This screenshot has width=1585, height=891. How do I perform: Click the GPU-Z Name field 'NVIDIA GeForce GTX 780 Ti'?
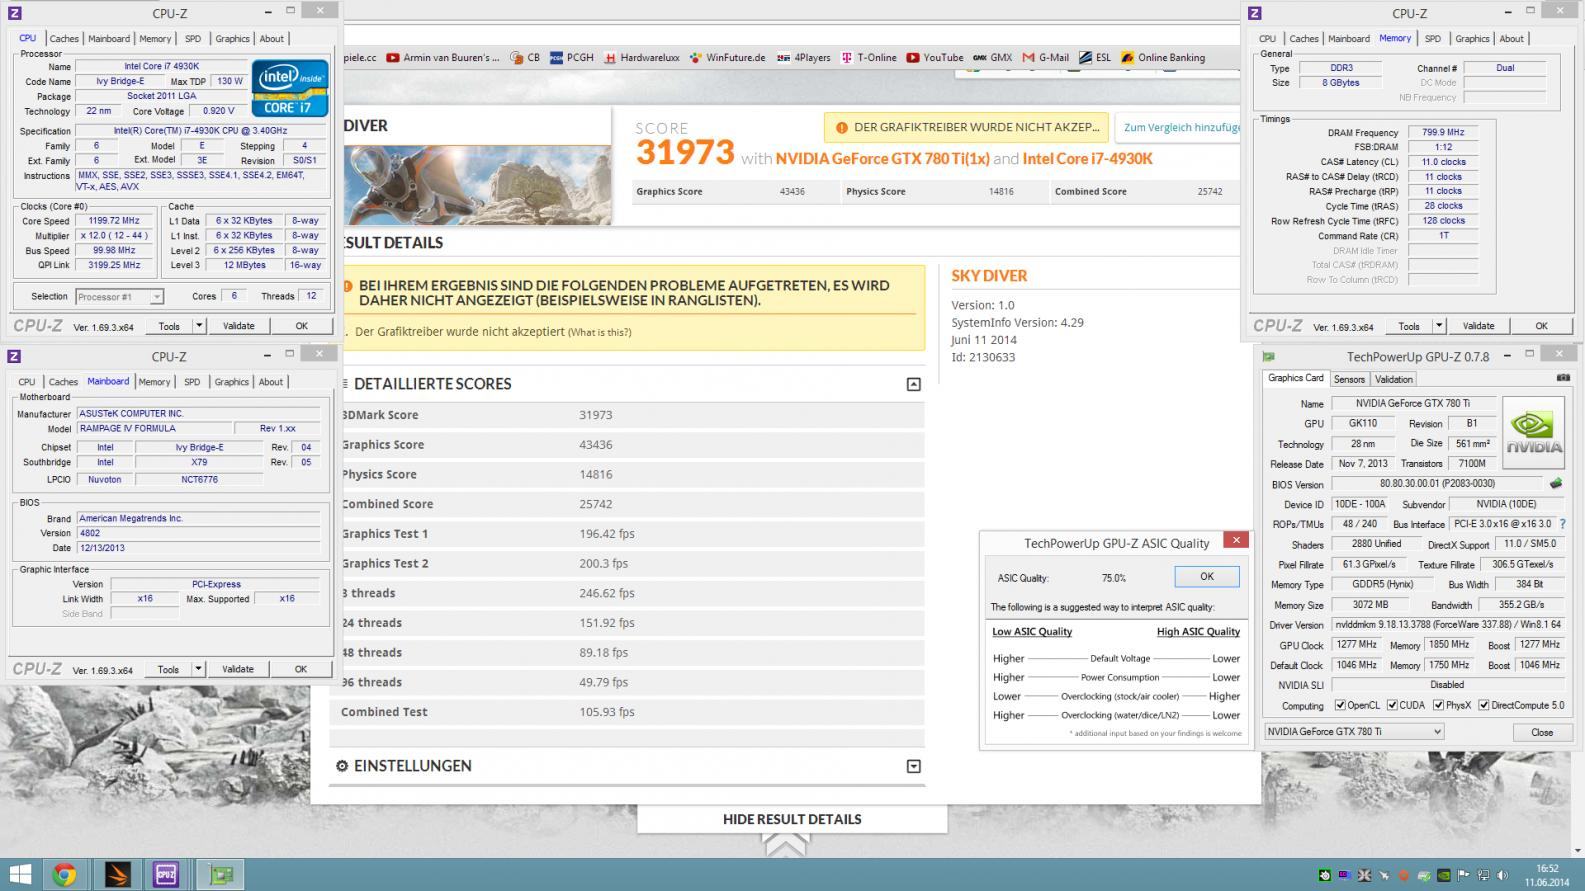[1413, 404]
